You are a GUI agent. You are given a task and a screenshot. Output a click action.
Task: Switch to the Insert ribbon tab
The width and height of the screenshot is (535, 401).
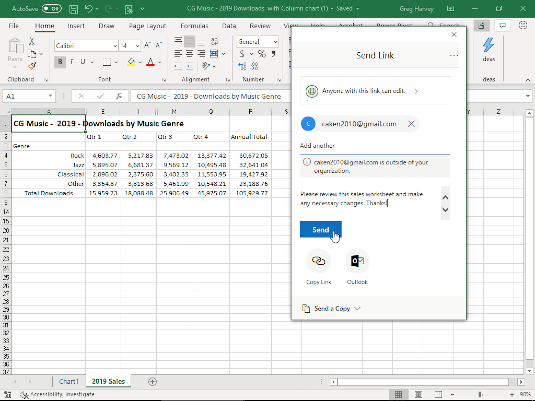click(x=76, y=26)
